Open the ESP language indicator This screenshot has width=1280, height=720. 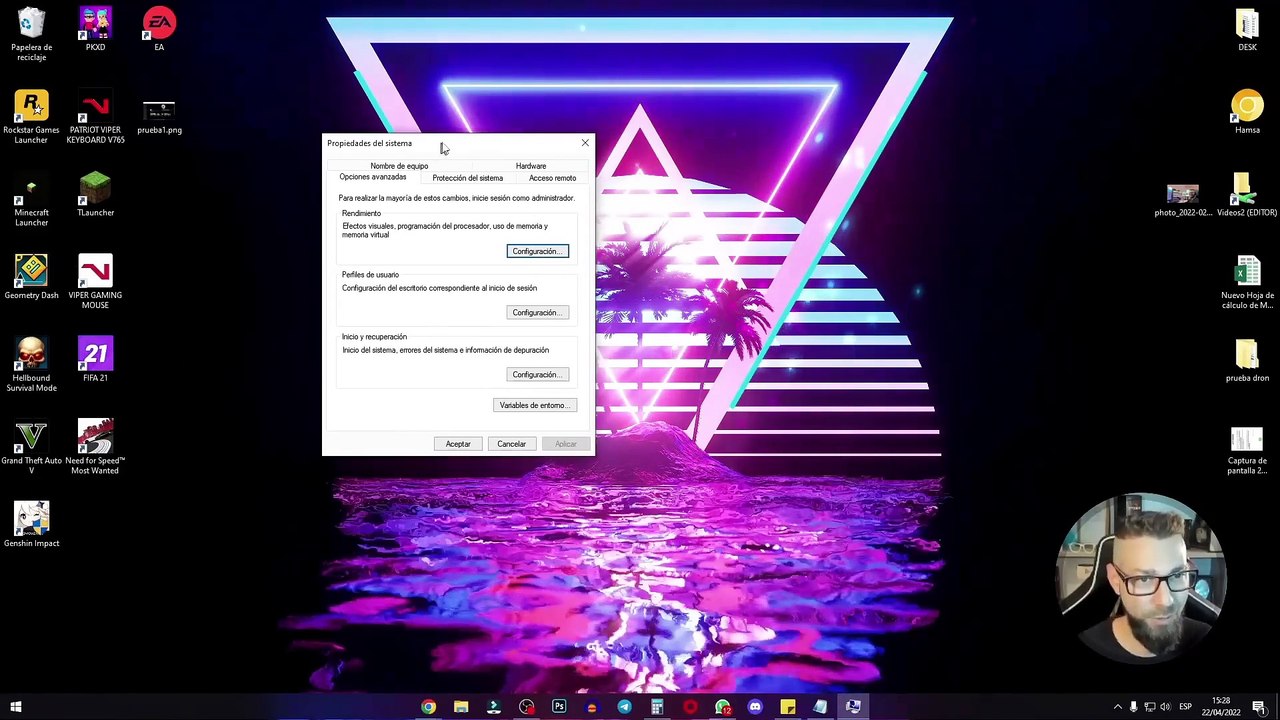1186,707
